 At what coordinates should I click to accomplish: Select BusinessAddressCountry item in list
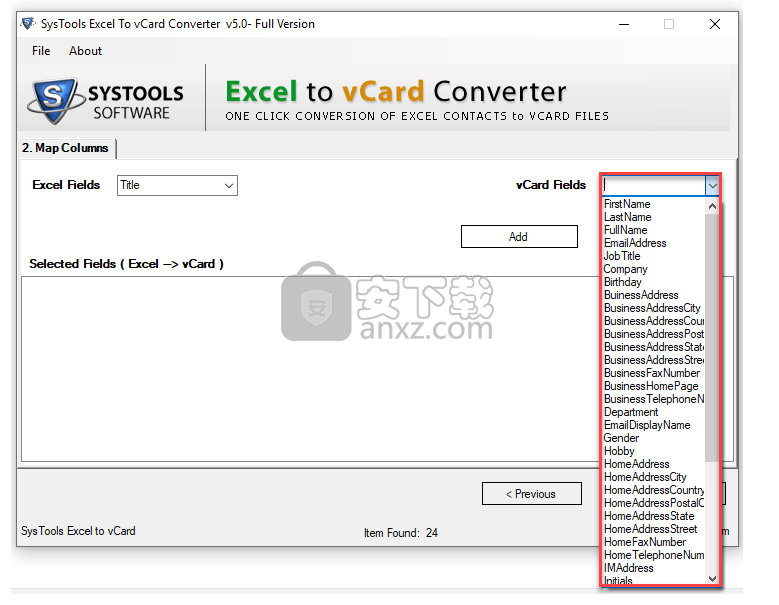click(654, 321)
